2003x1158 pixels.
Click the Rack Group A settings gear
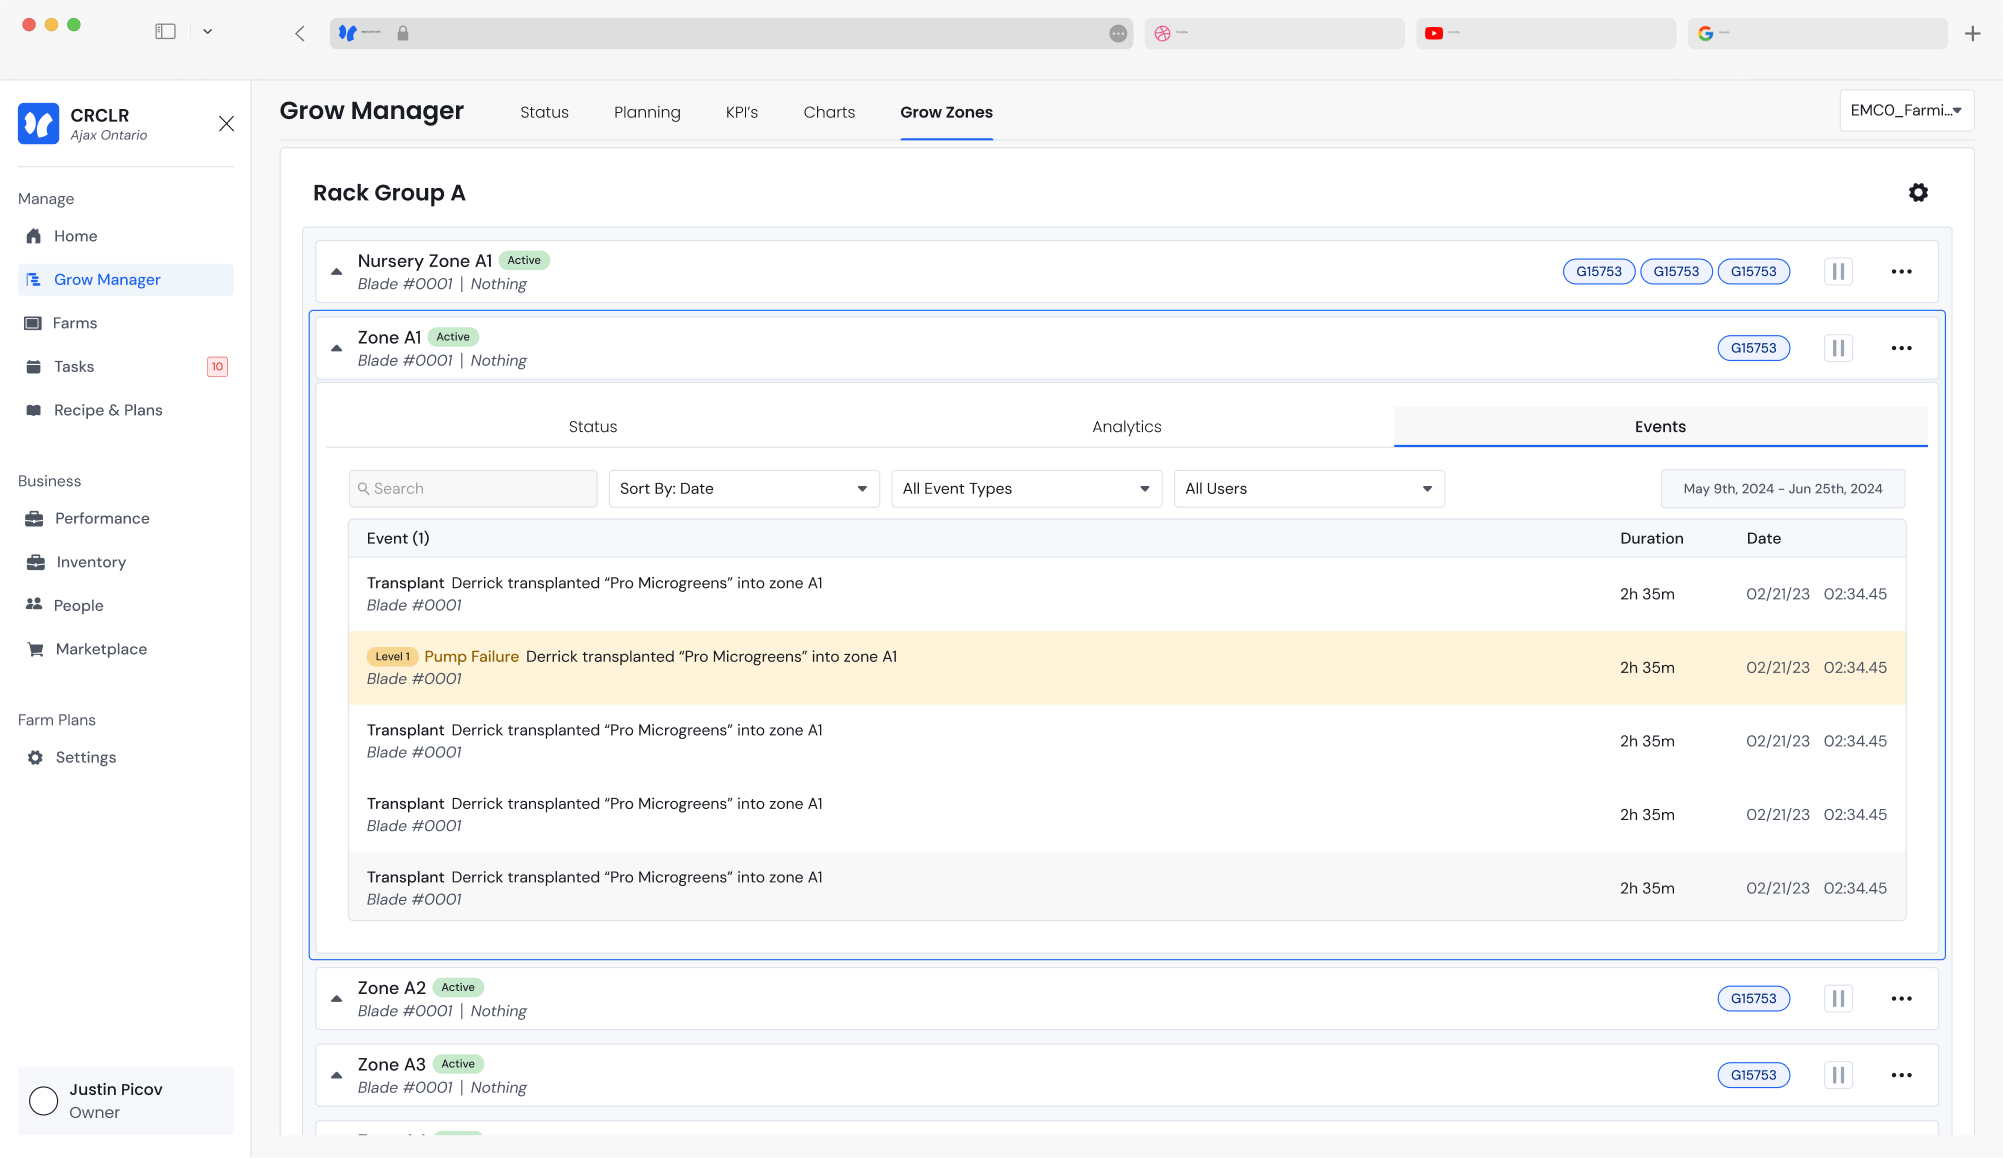(1917, 193)
